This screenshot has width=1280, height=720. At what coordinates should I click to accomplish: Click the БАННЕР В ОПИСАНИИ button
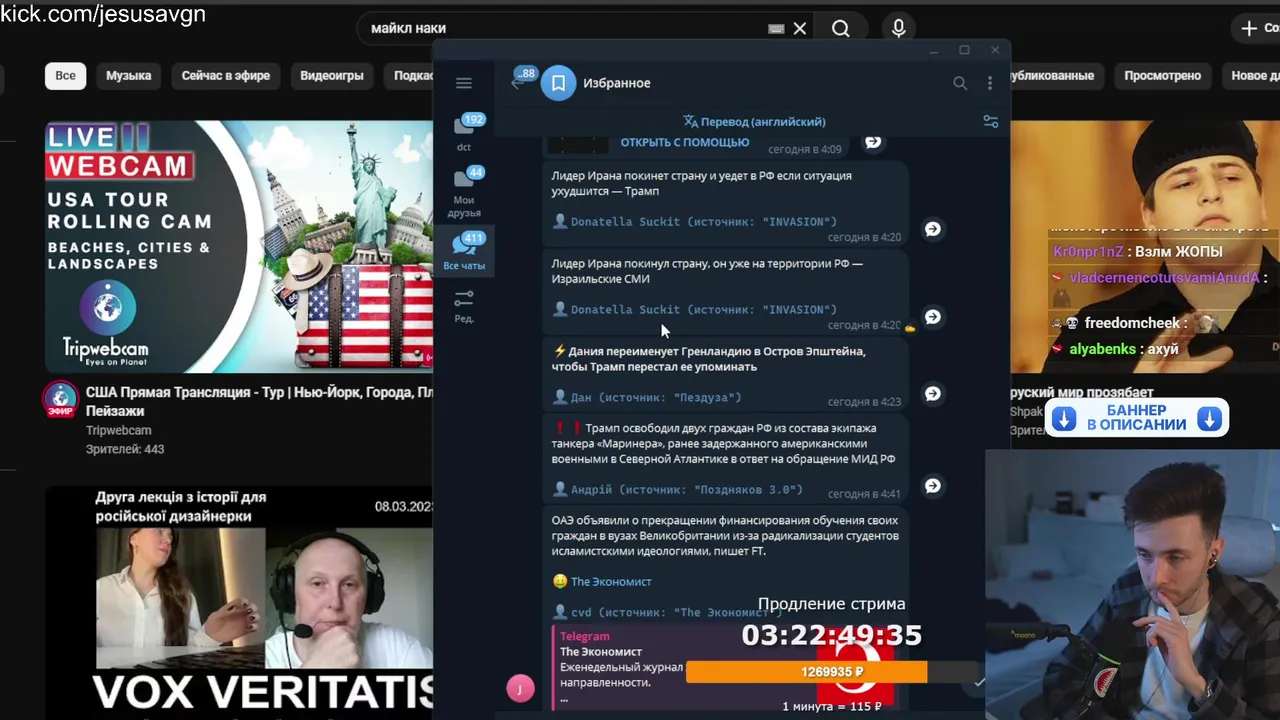(1137, 418)
